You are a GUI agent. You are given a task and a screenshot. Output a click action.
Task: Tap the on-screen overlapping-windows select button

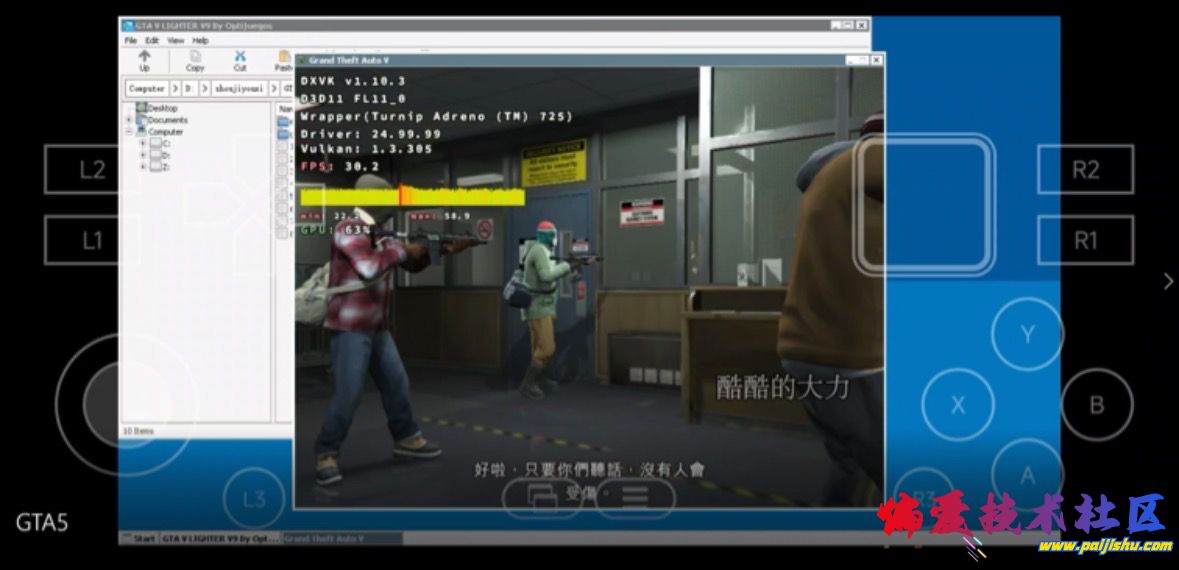[542, 495]
